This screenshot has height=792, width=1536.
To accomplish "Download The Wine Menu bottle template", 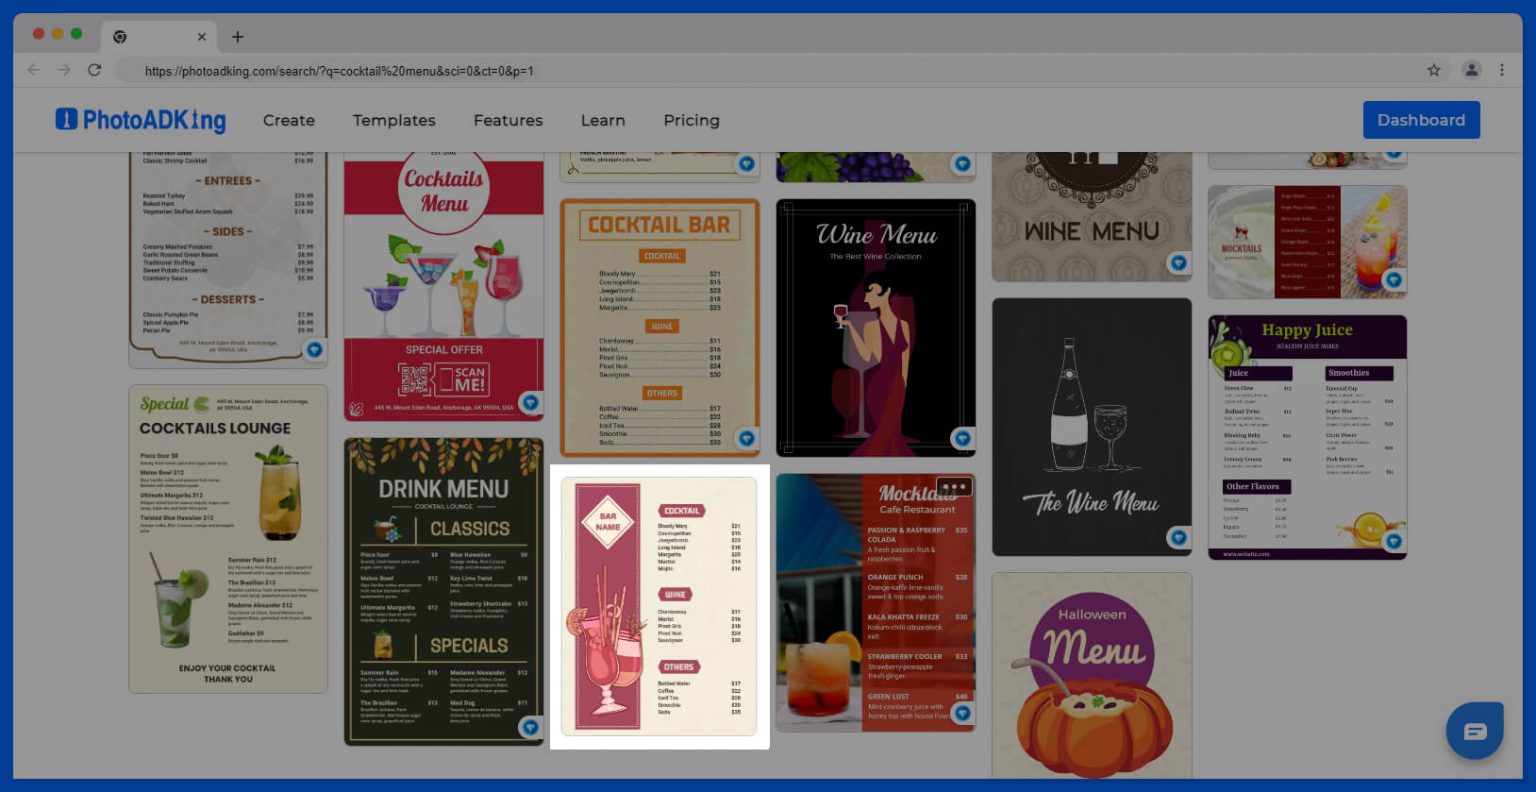I will click(1178, 538).
